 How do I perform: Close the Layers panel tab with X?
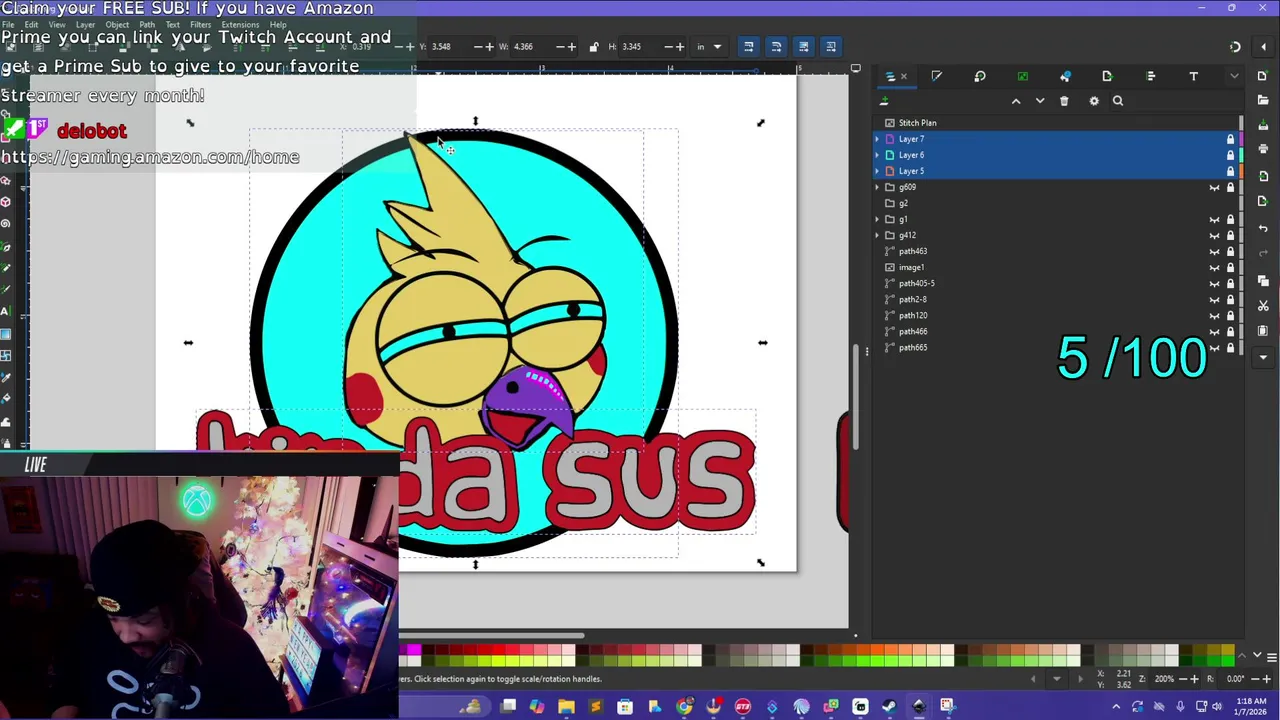(x=904, y=76)
